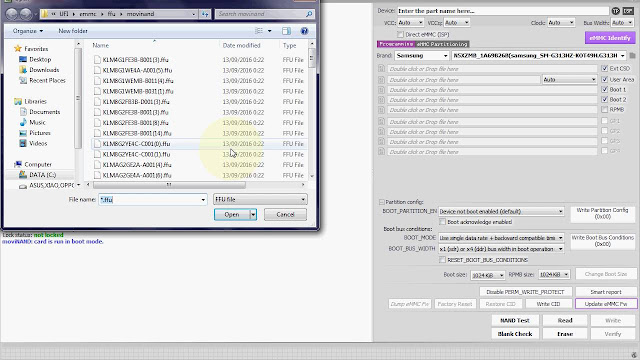Click the file icon of the RPMB row
The image size is (640, 360).
coord(381,110)
